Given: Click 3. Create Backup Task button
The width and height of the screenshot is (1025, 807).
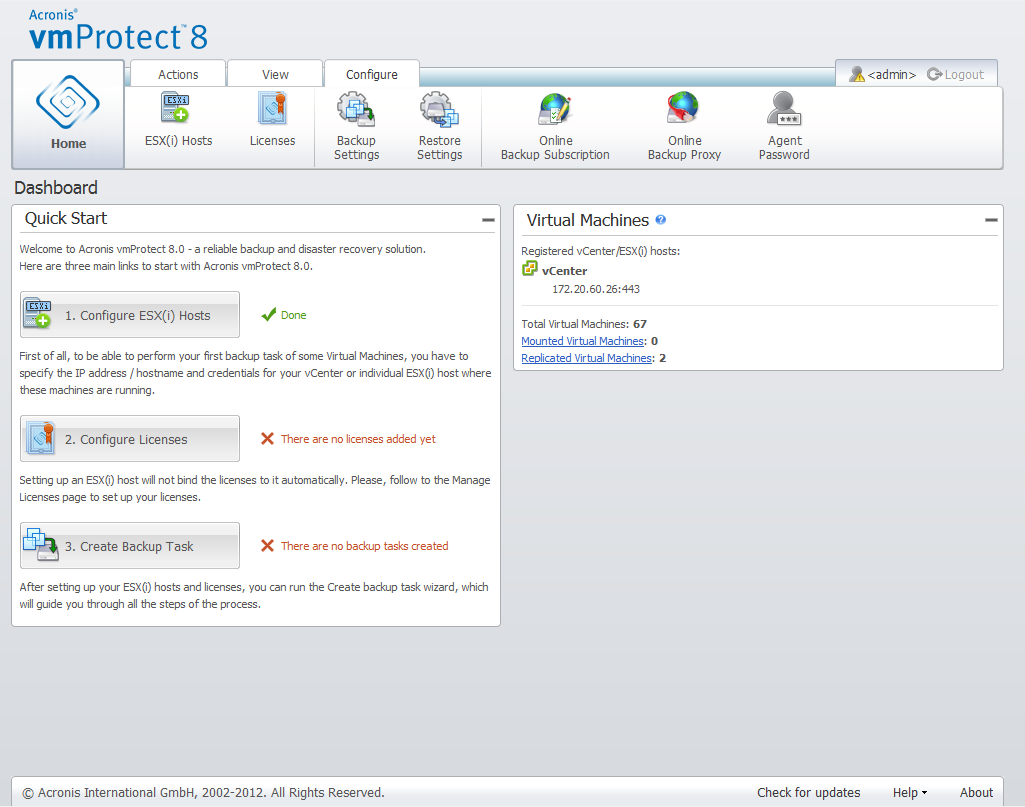Looking at the screenshot, I should pyautogui.click(x=130, y=546).
